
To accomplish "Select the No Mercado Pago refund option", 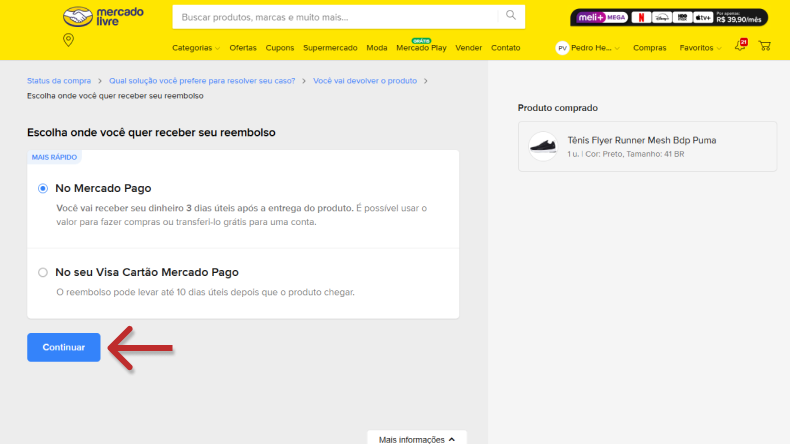I will point(43,188).
